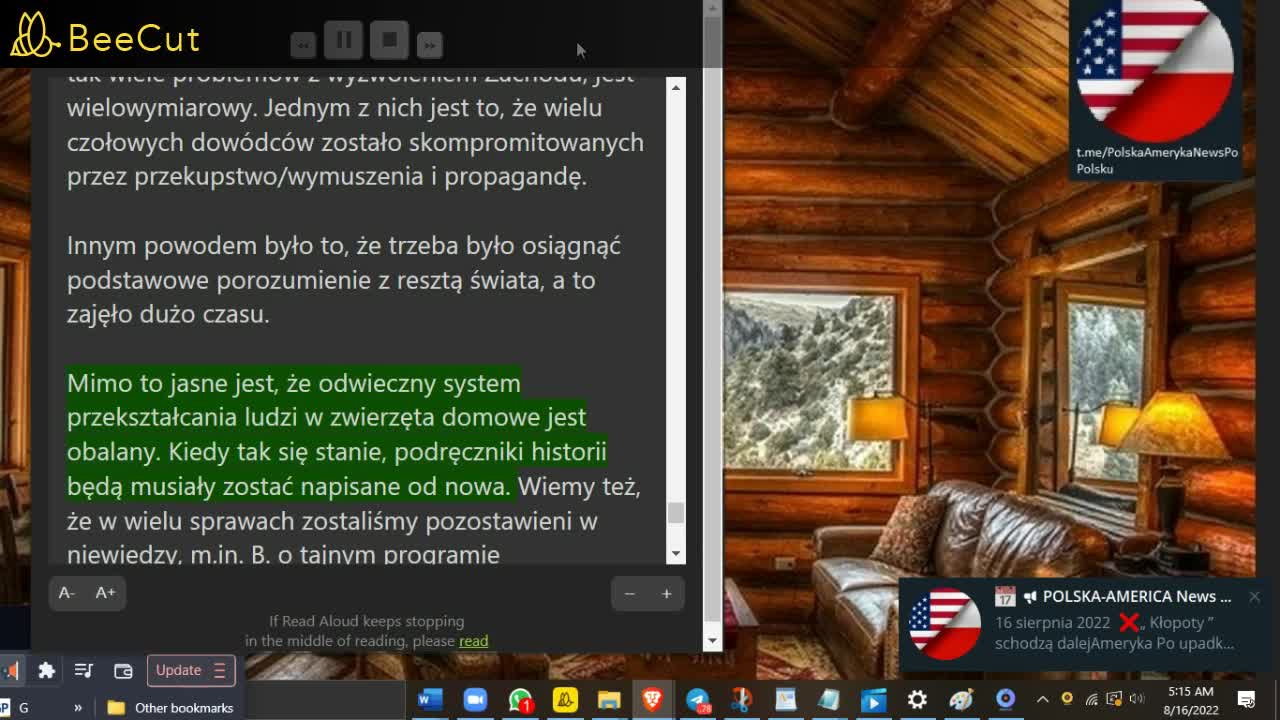
Task: Open volume speaker tray icon
Action: tap(1138, 700)
